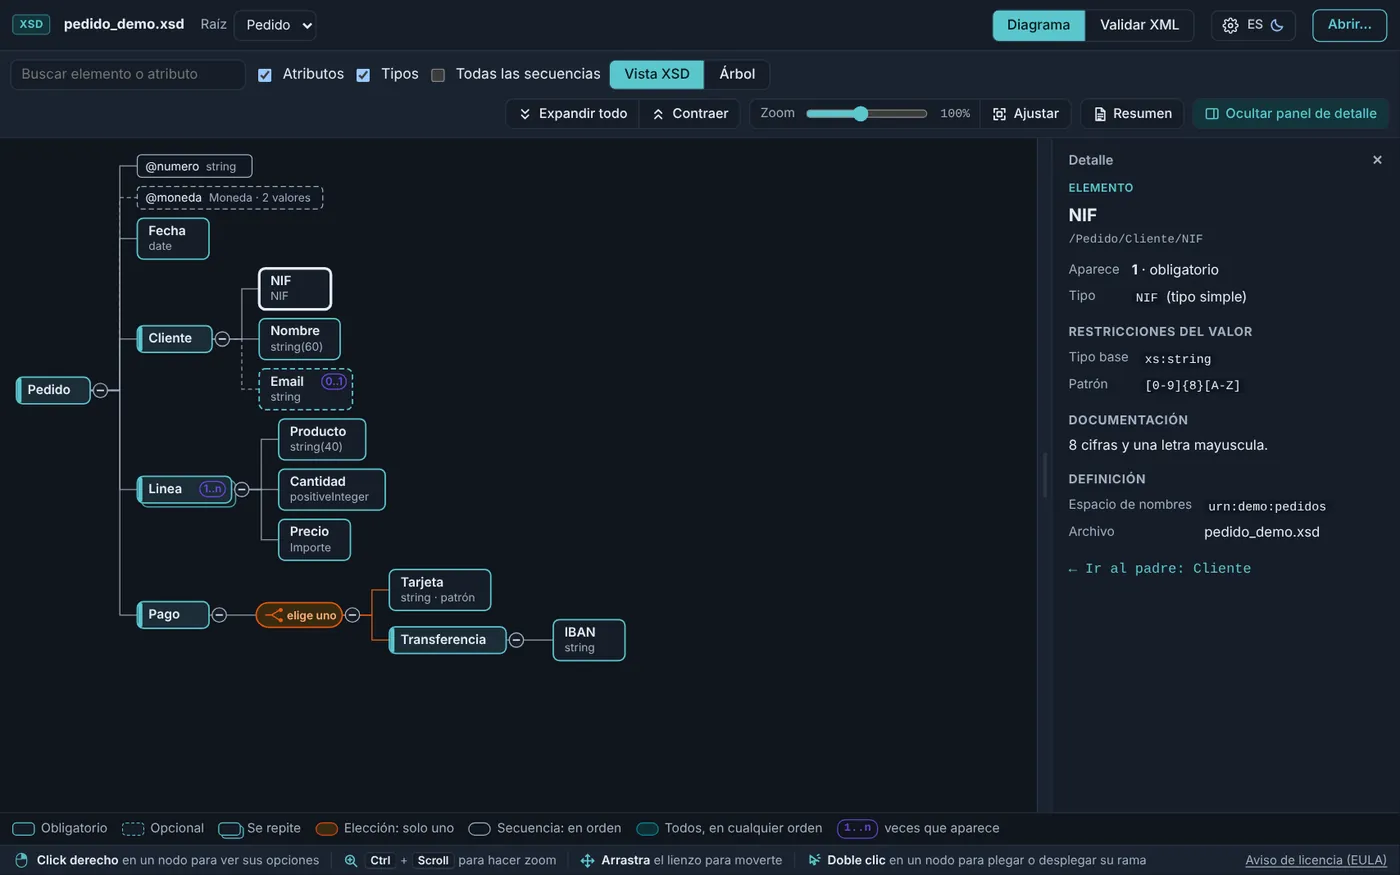Screen dimensions: 1400x875
Task: Select the Producto string(40) node
Action: (x=322, y=439)
